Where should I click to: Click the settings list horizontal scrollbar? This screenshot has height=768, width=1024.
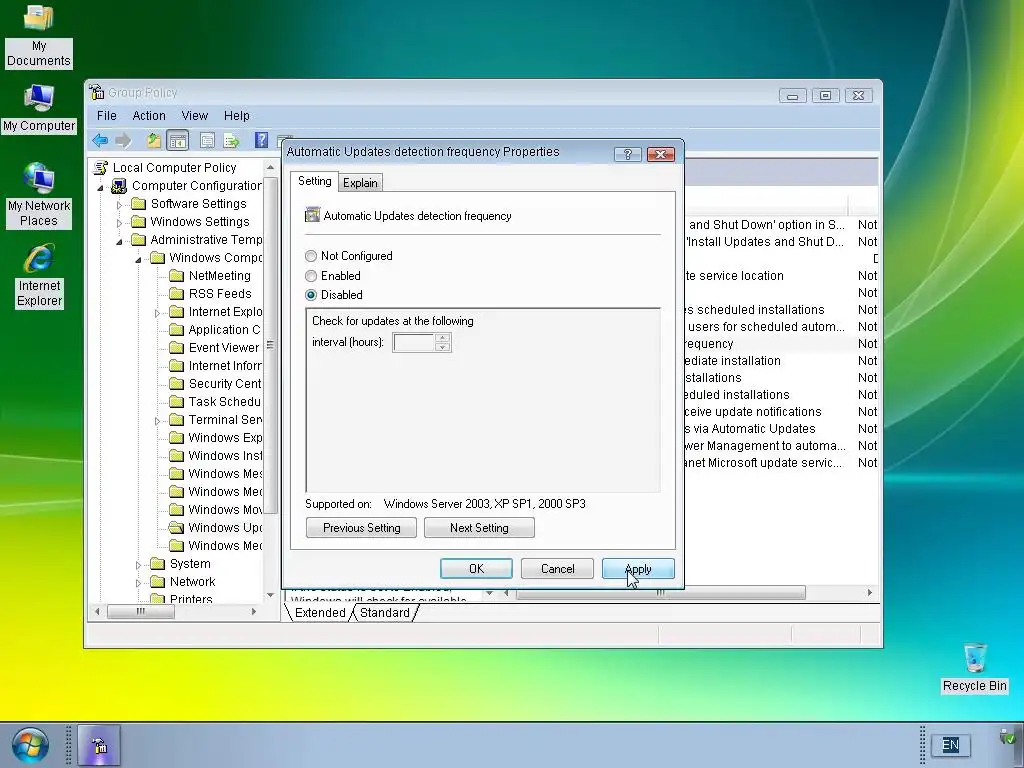tap(660, 593)
